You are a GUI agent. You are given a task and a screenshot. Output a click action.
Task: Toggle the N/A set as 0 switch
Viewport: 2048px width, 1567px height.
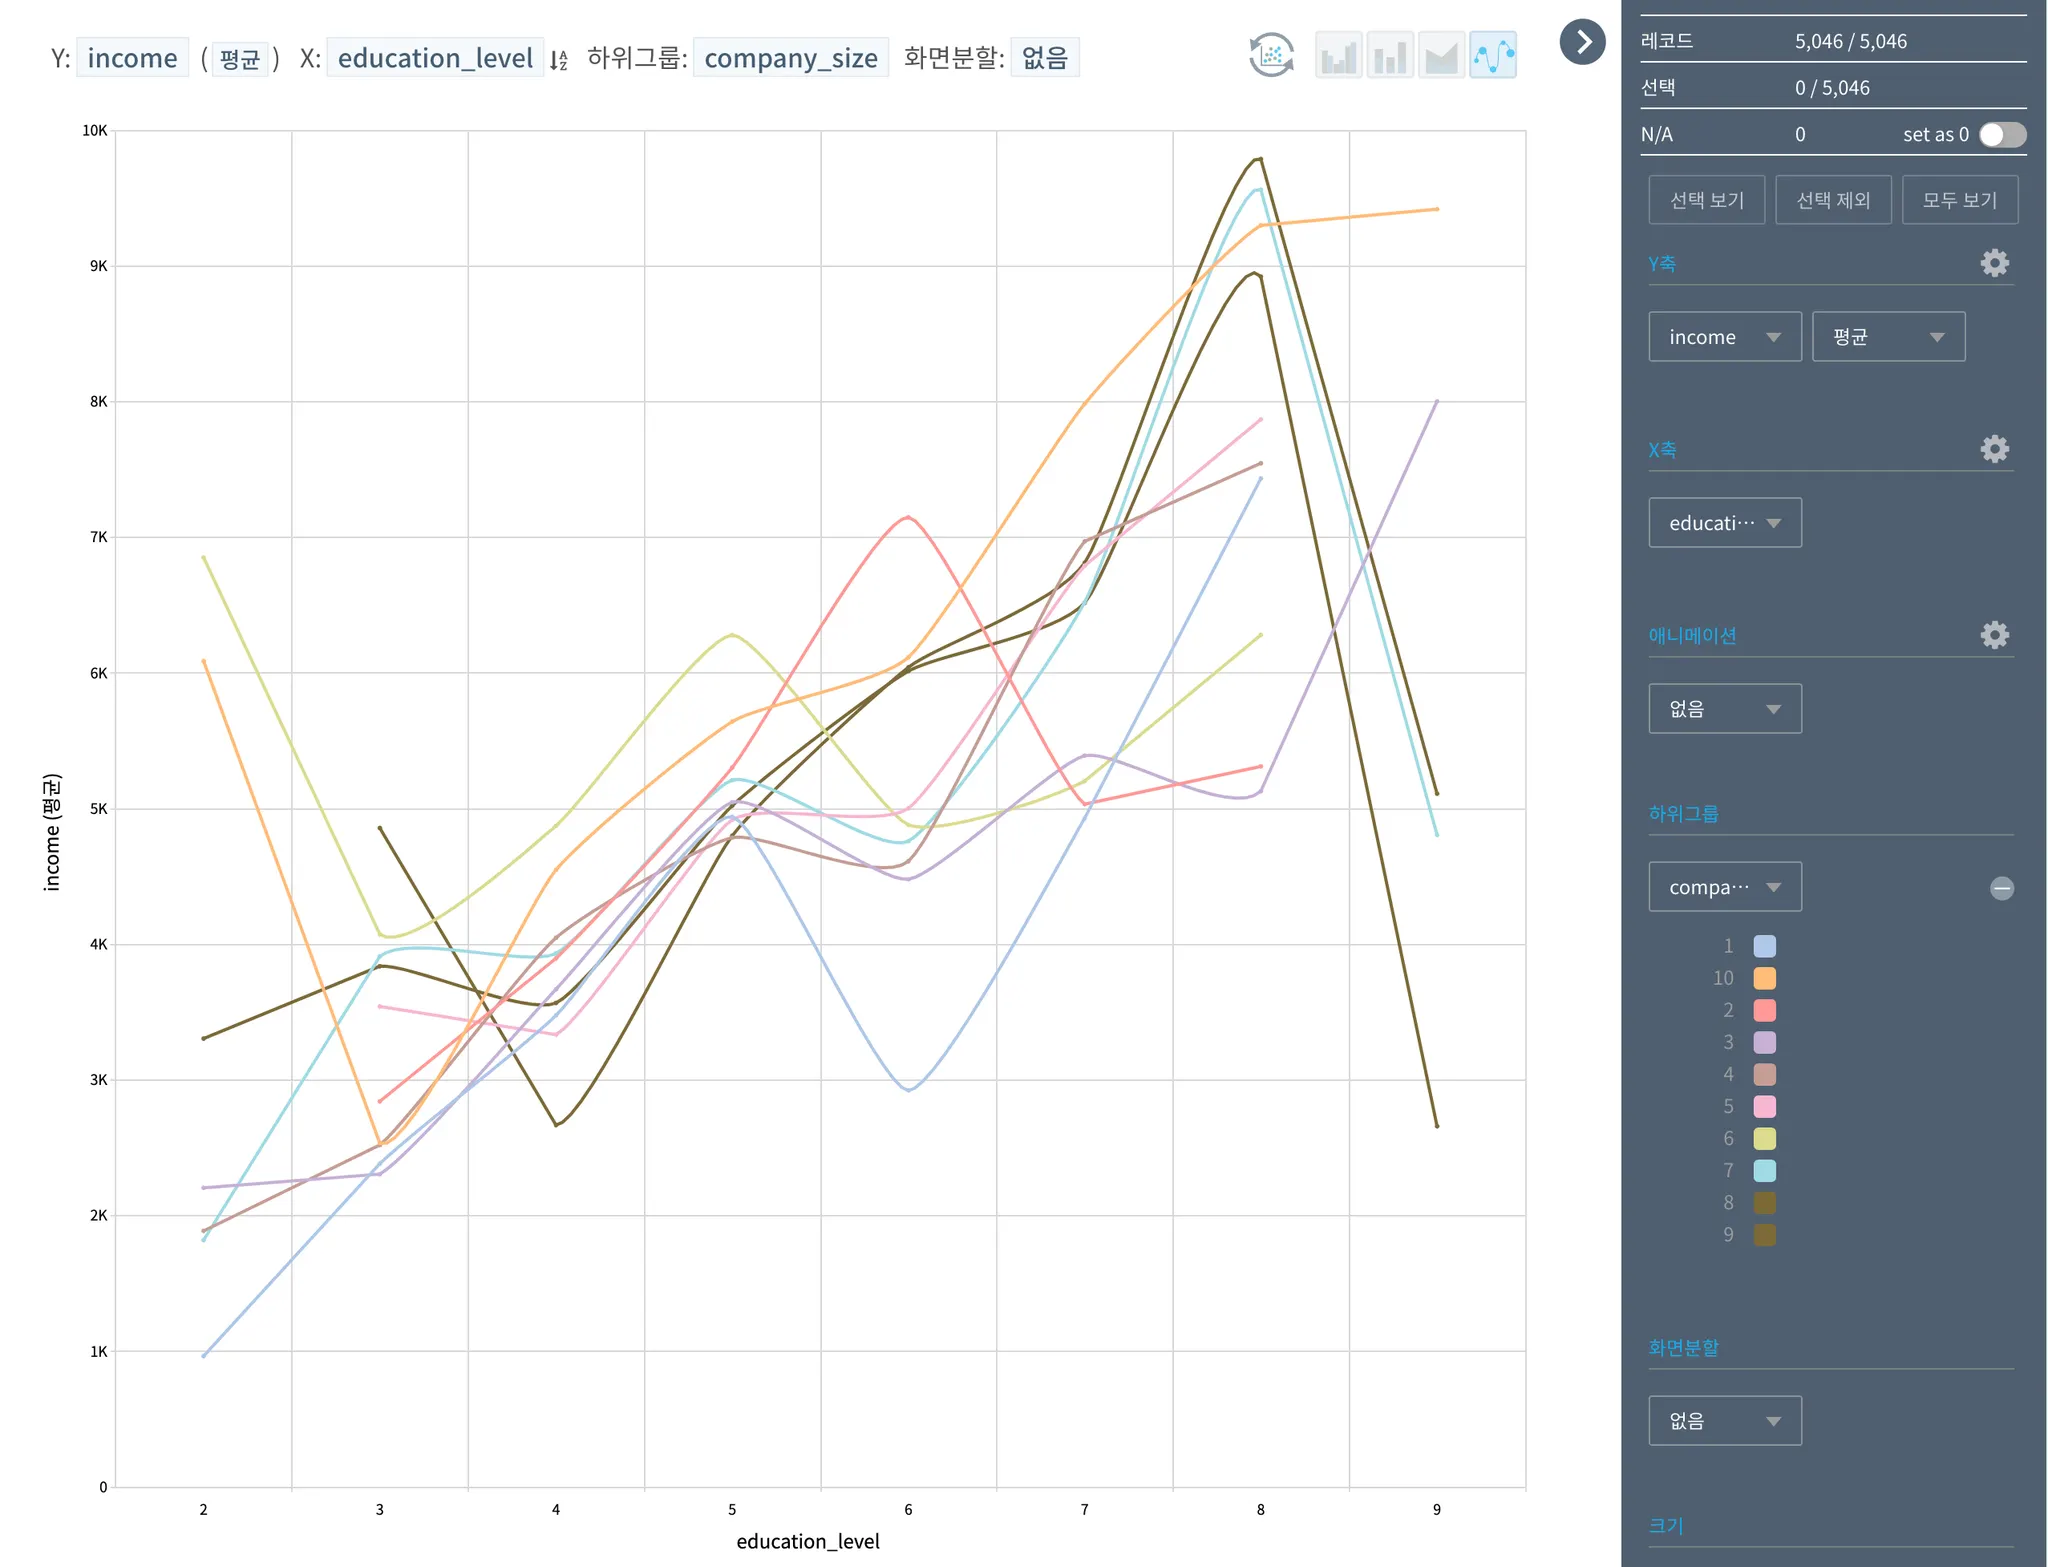(x=2002, y=135)
